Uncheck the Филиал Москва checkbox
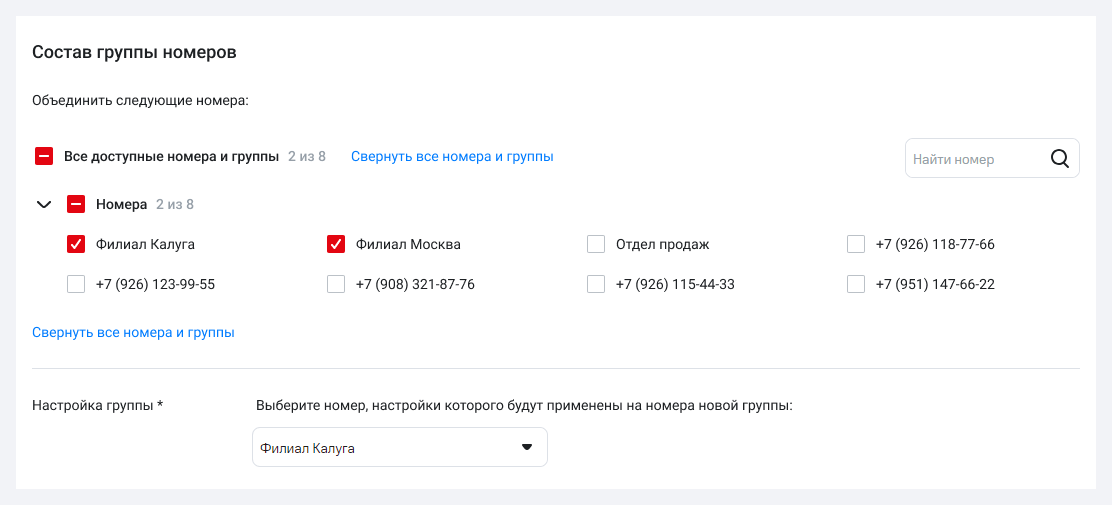The width and height of the screenshot is (1112, 505). point(336,244)
